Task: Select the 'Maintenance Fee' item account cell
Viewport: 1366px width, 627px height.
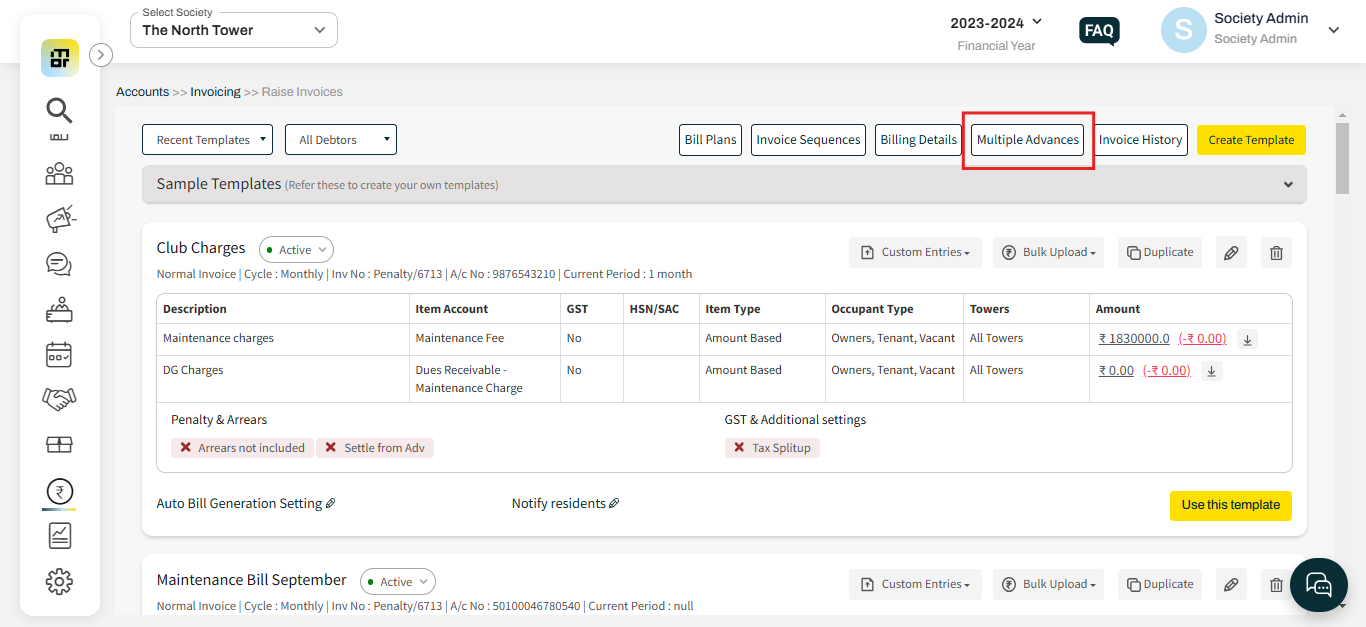Action: [485, 339]
